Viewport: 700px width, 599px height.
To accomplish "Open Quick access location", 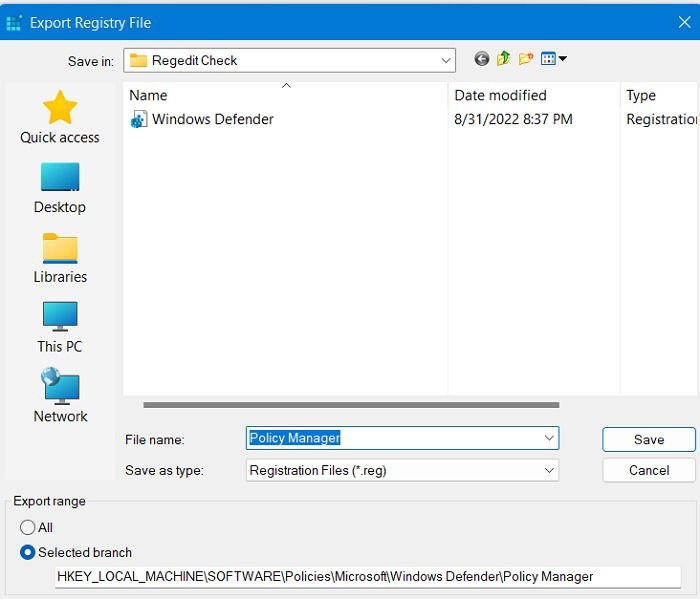I will pyautogui.click(x=60, y=117).
